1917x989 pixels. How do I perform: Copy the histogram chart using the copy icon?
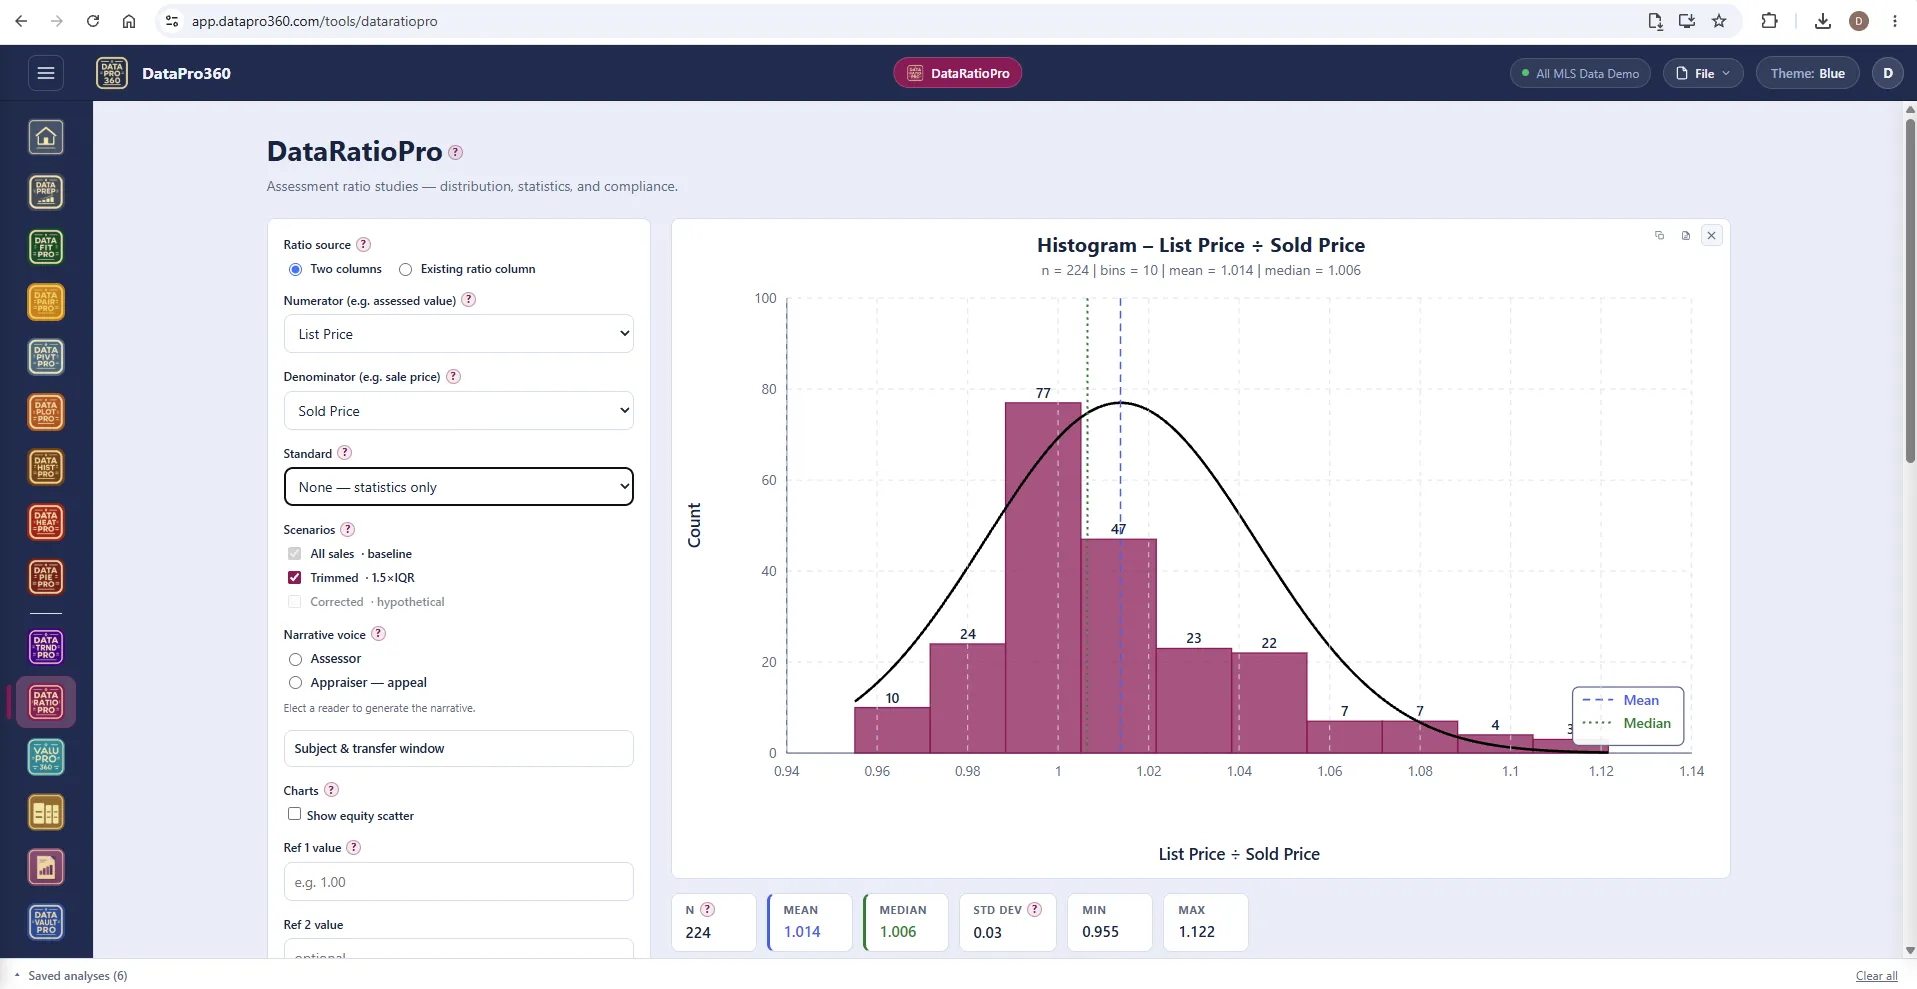[1659, 236]
